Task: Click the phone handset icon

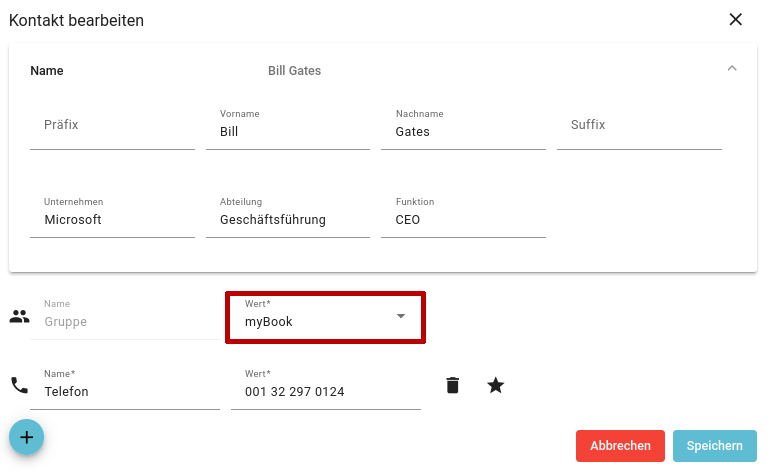Action: pos(19,385)
